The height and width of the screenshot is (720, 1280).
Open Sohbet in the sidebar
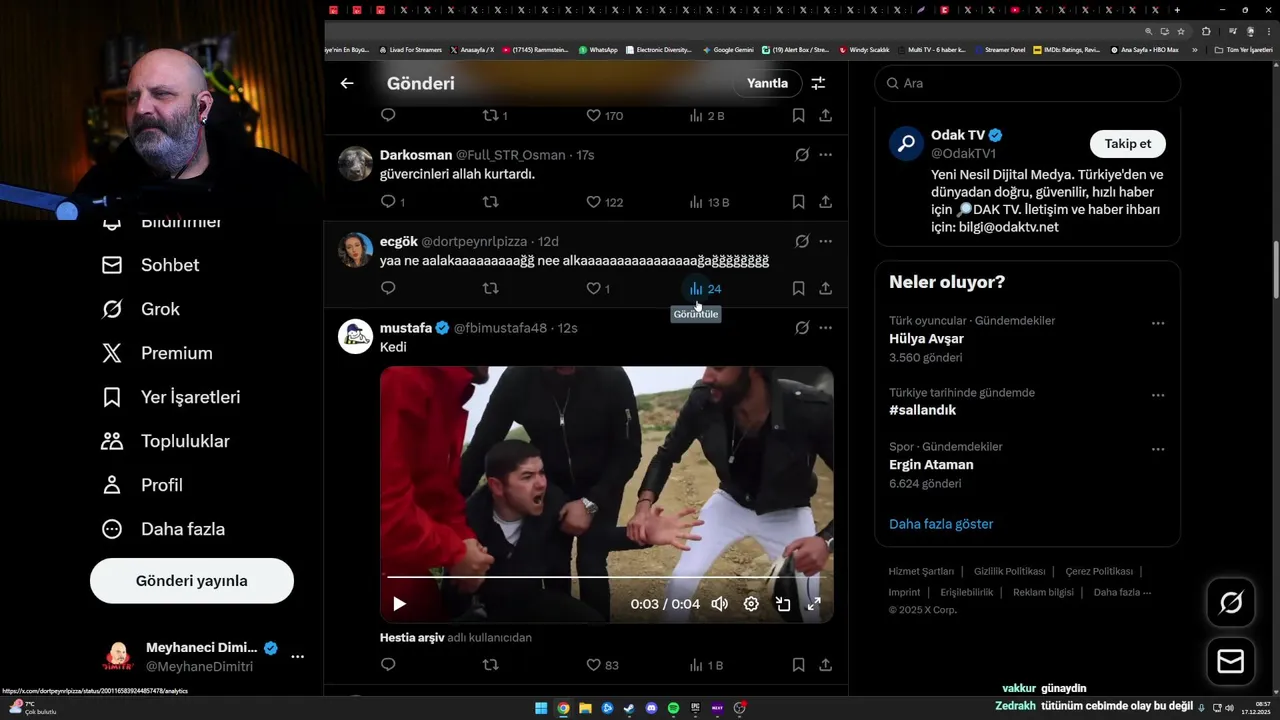click(x=151, y=265)
